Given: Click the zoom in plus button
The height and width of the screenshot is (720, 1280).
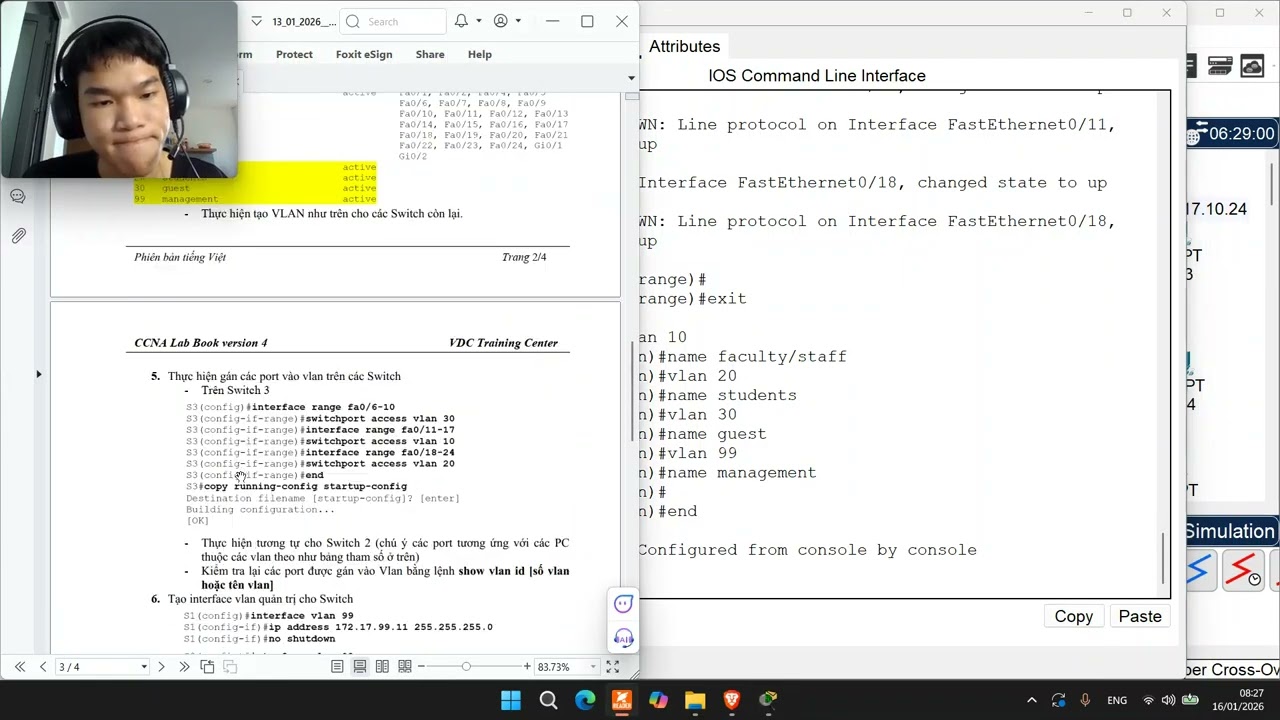Looking at the screenshot, I should [x=527, y=667].
